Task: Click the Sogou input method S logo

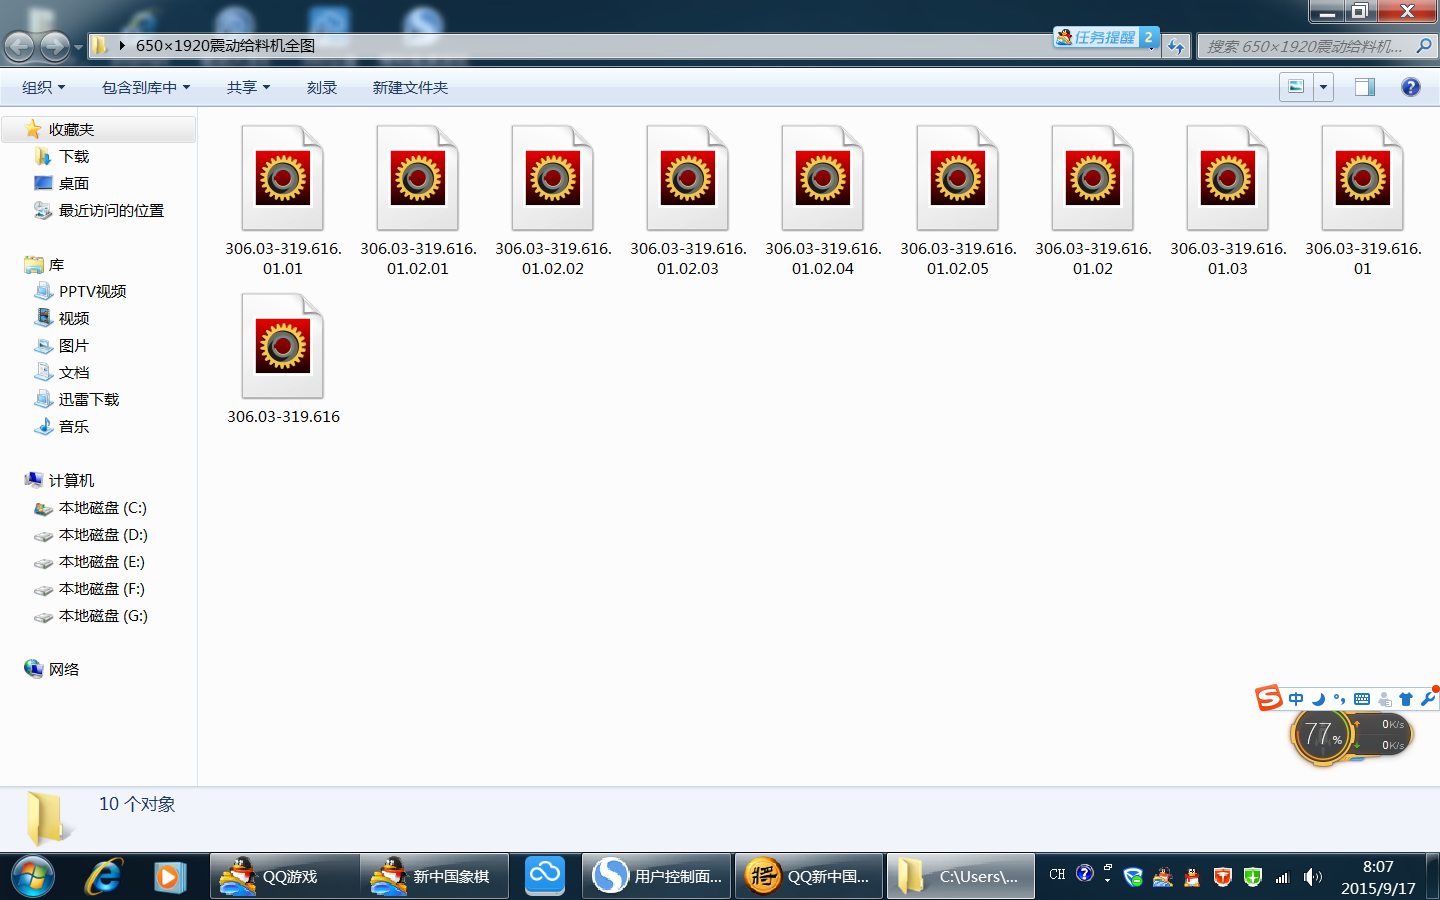Action: [x=1269, y=697]
